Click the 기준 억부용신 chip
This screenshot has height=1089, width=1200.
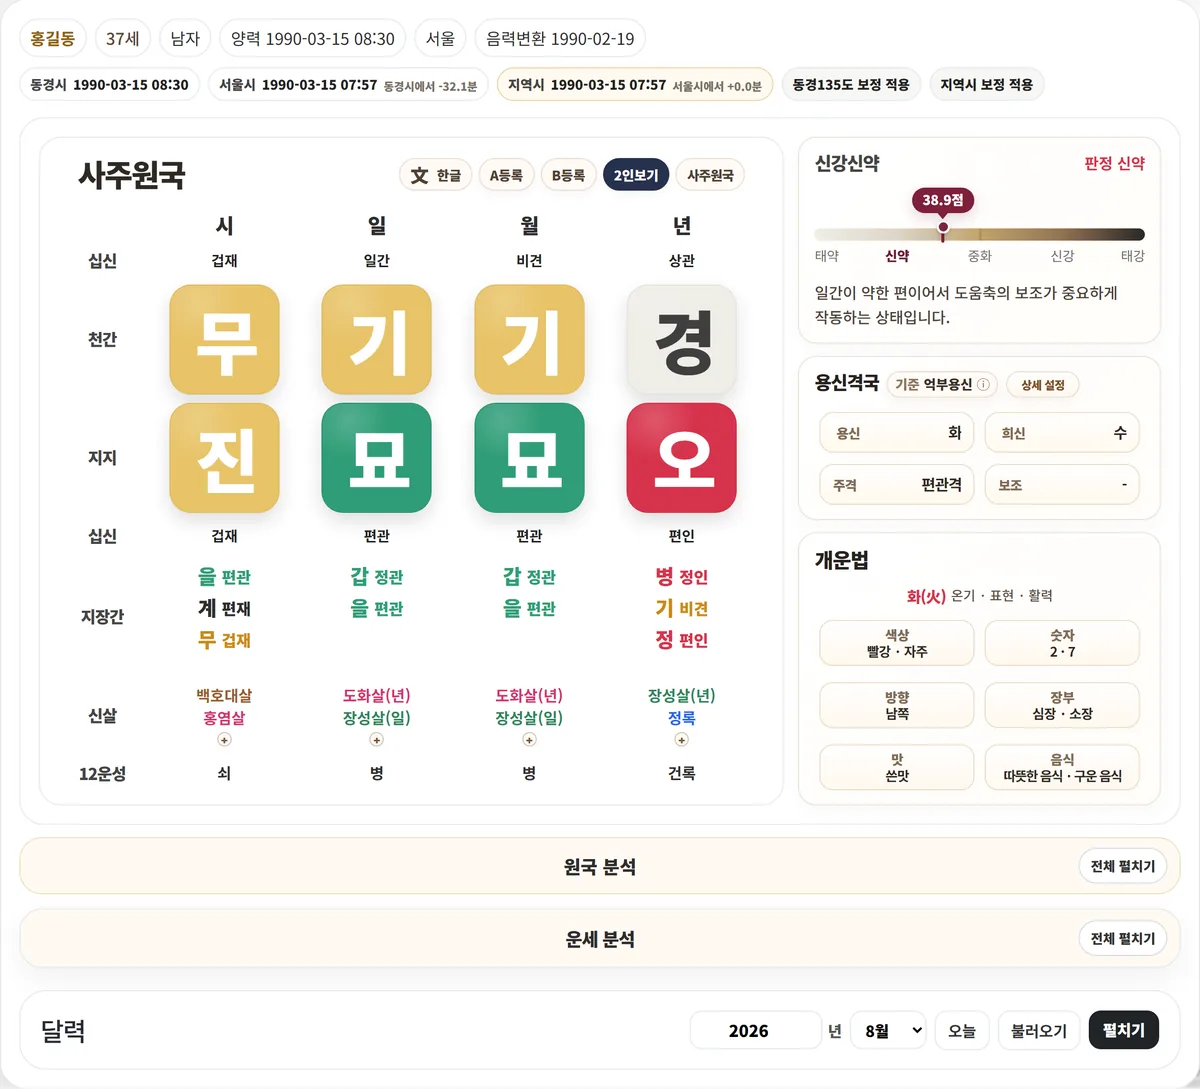point(941,385)
